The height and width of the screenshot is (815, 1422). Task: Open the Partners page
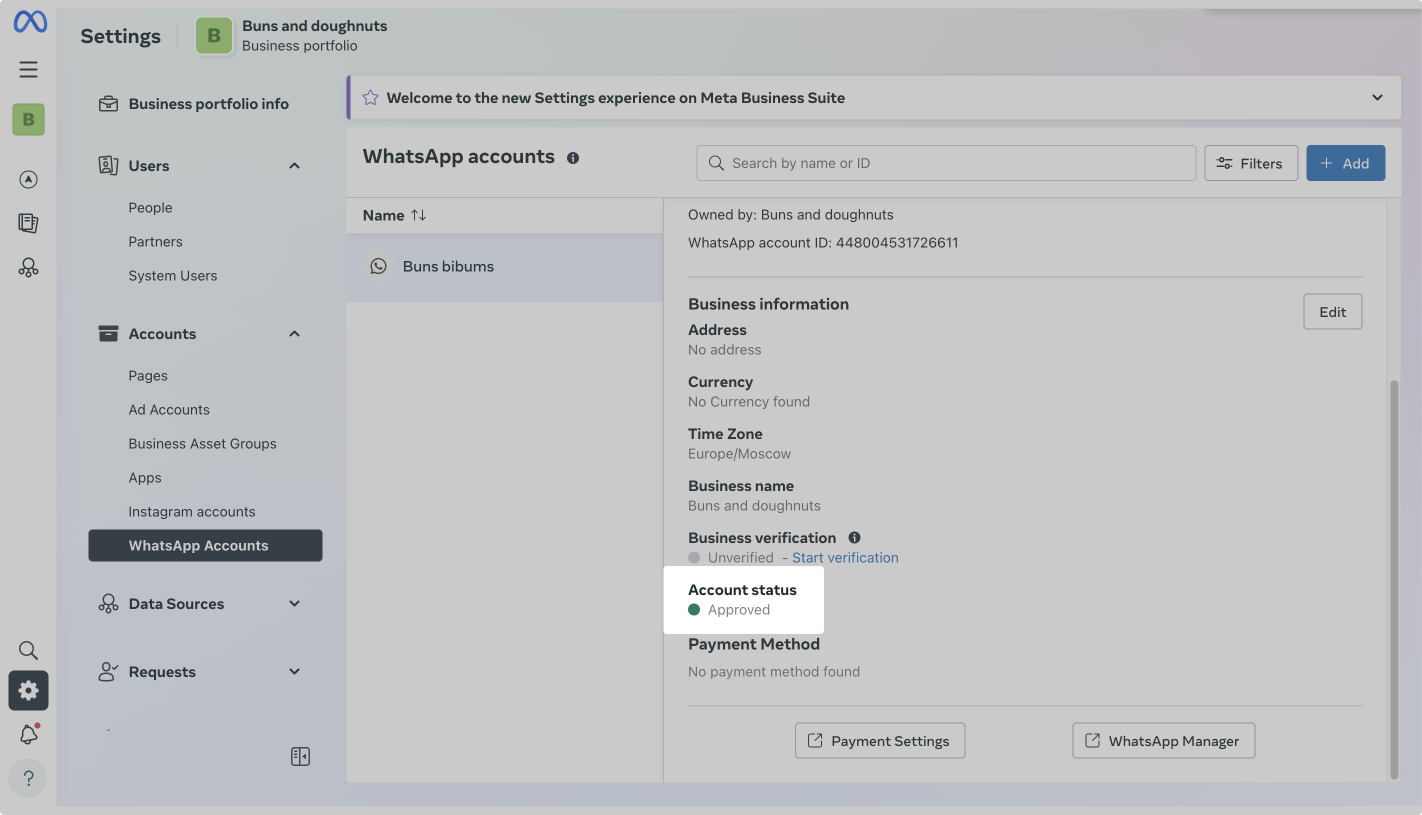coord(155,242)
